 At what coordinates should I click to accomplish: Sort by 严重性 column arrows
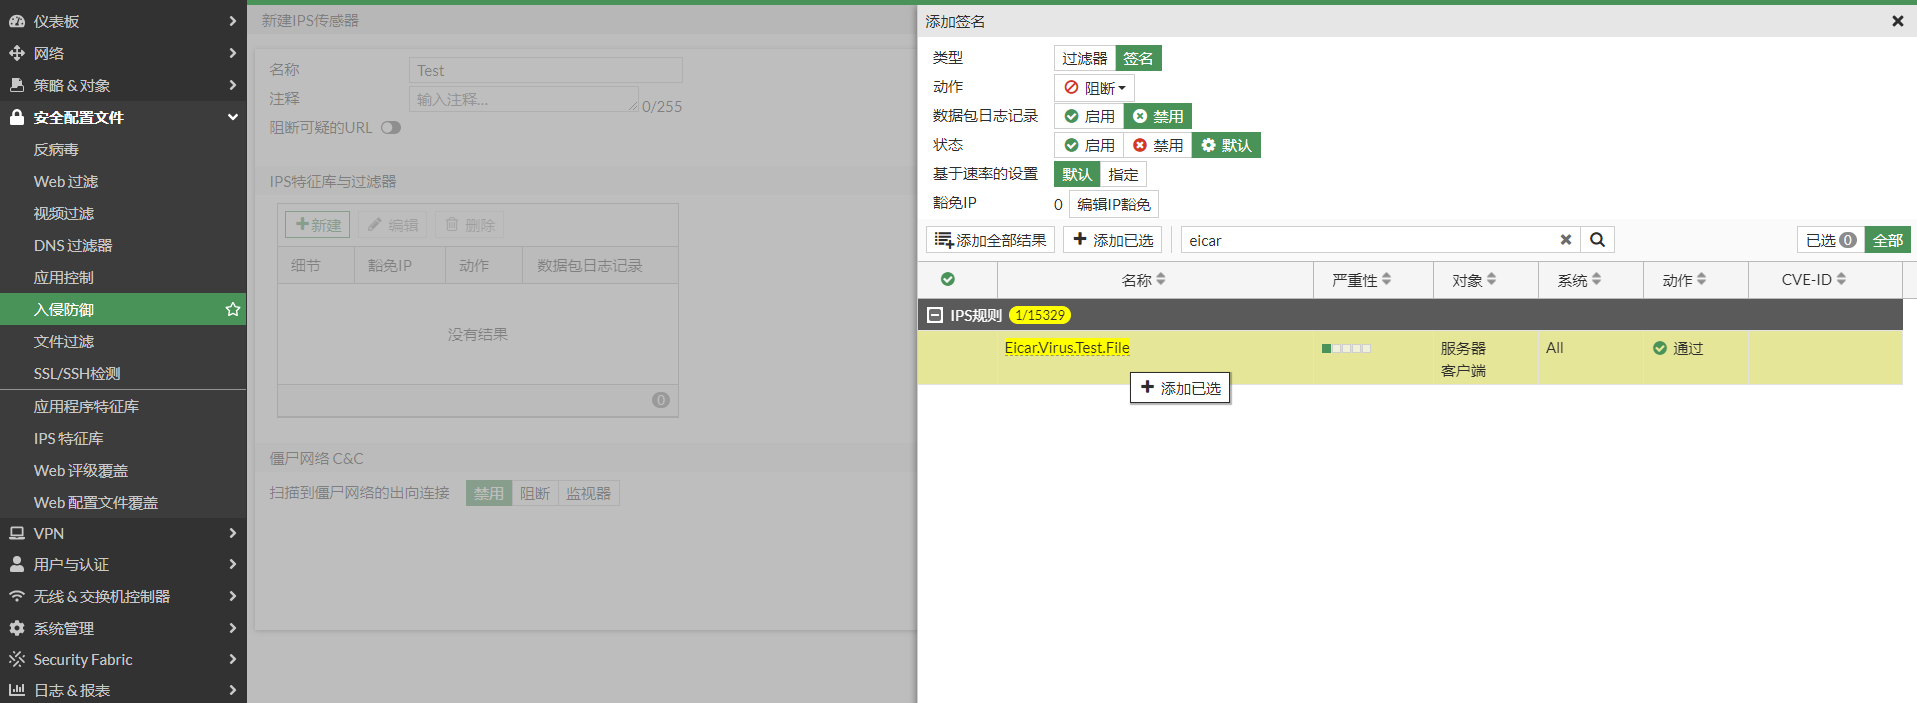pyautogui.click(x=1386, y=280)
